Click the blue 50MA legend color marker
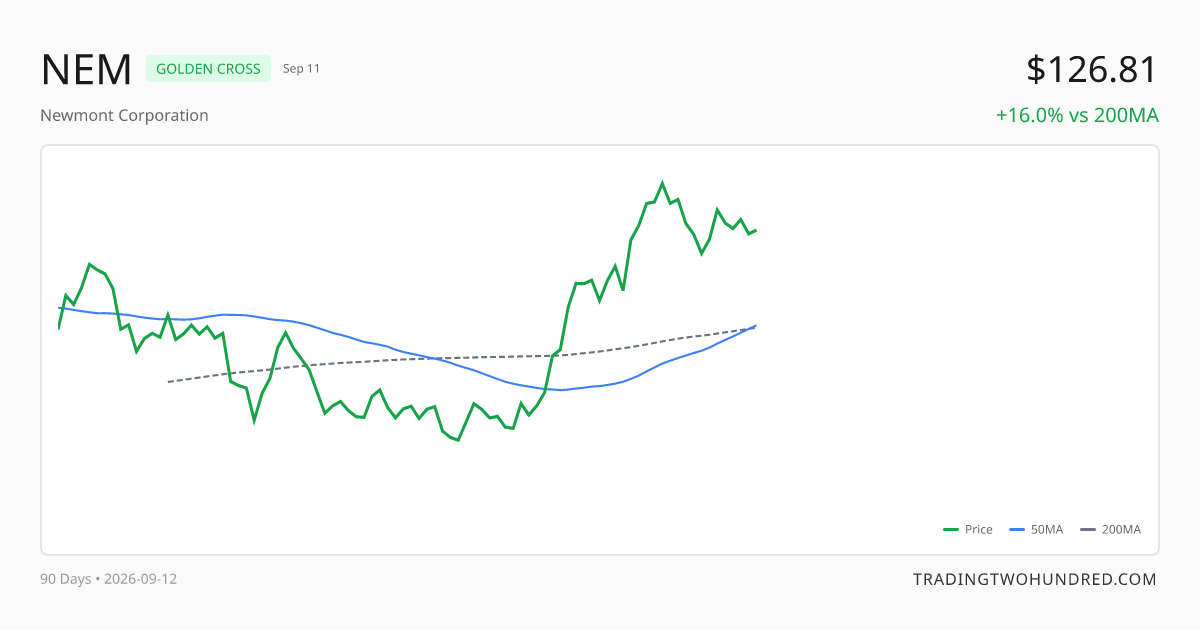Screen dimensions: 1200x630 (1017, 530)
